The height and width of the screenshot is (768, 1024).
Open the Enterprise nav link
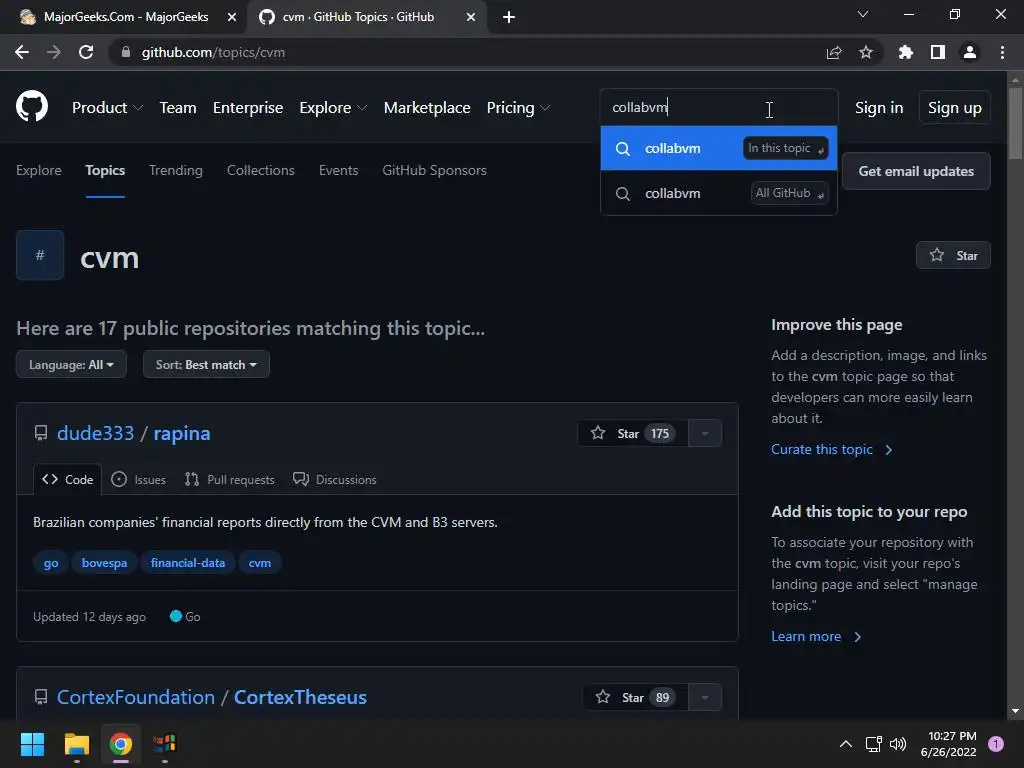[248, 107]
